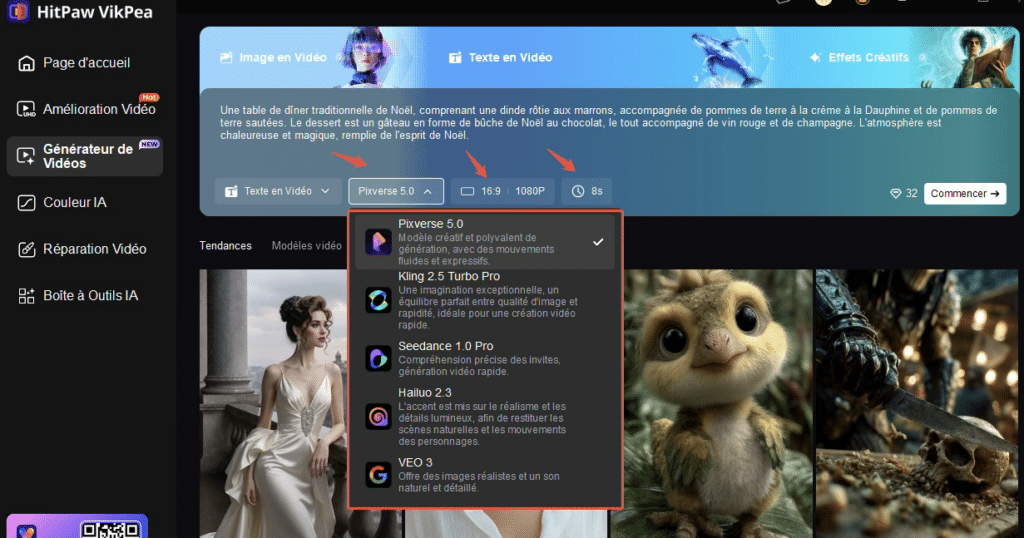Pick the Seedance 1.0 Pro model icon
This screenshot has height=538, width=1024.
(378, 358)
